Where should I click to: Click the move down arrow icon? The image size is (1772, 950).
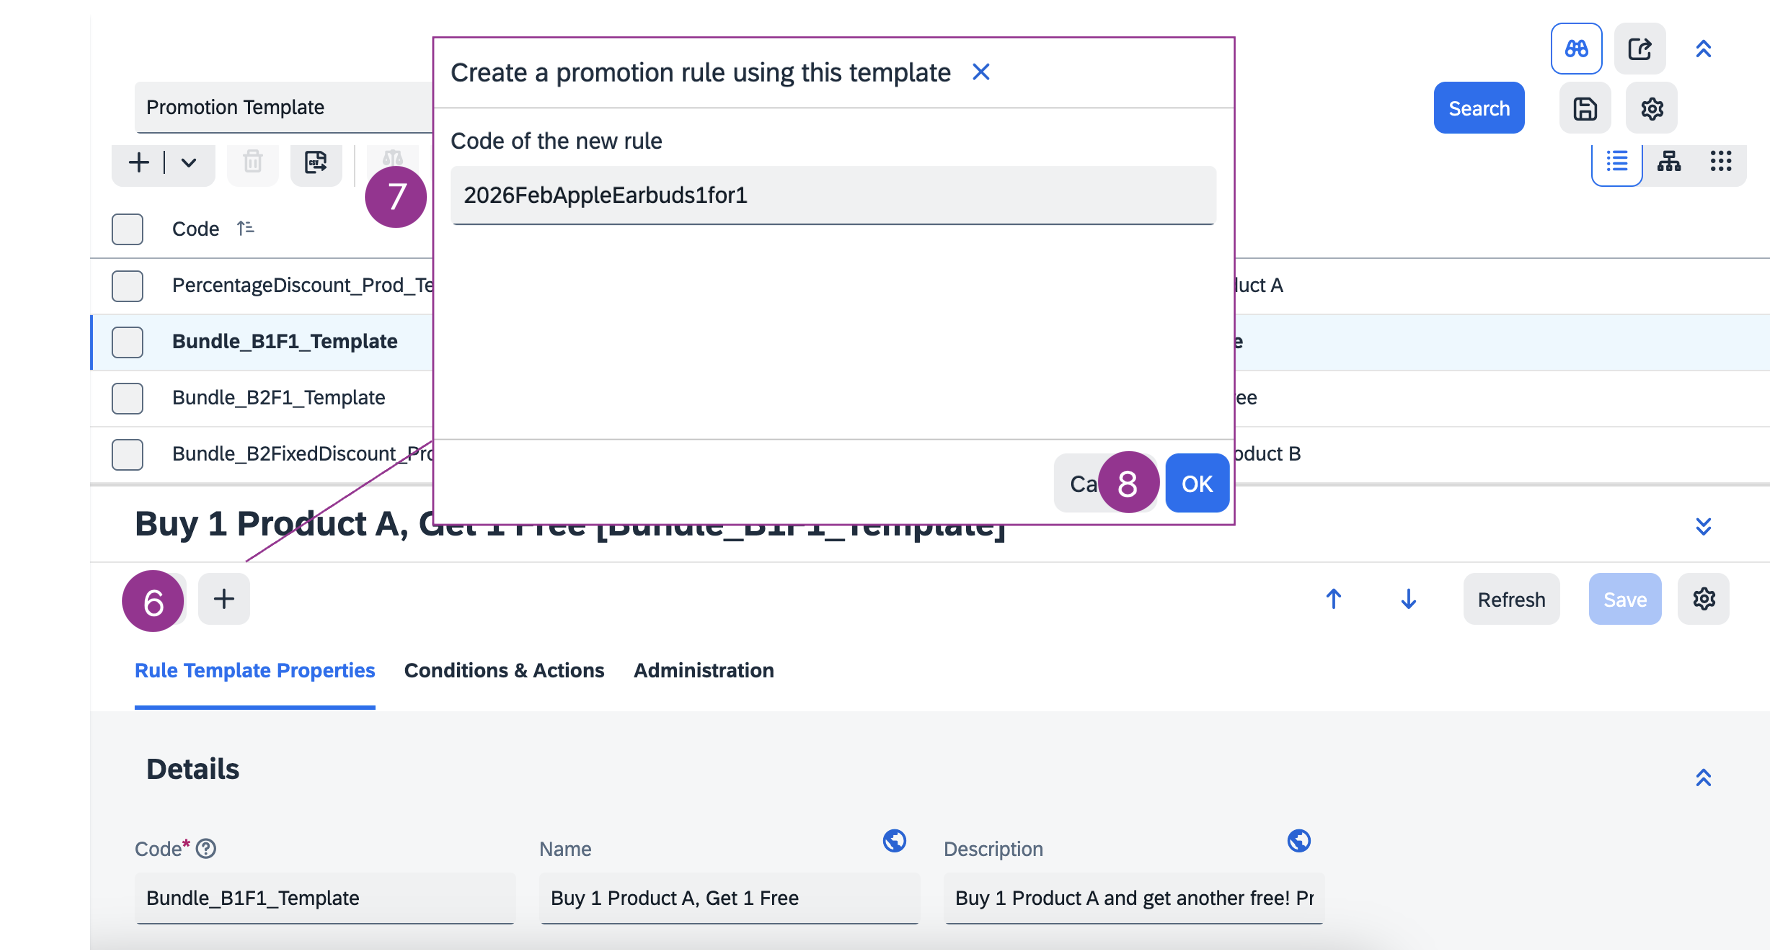pyautogui.click(x=1408, y=599)
